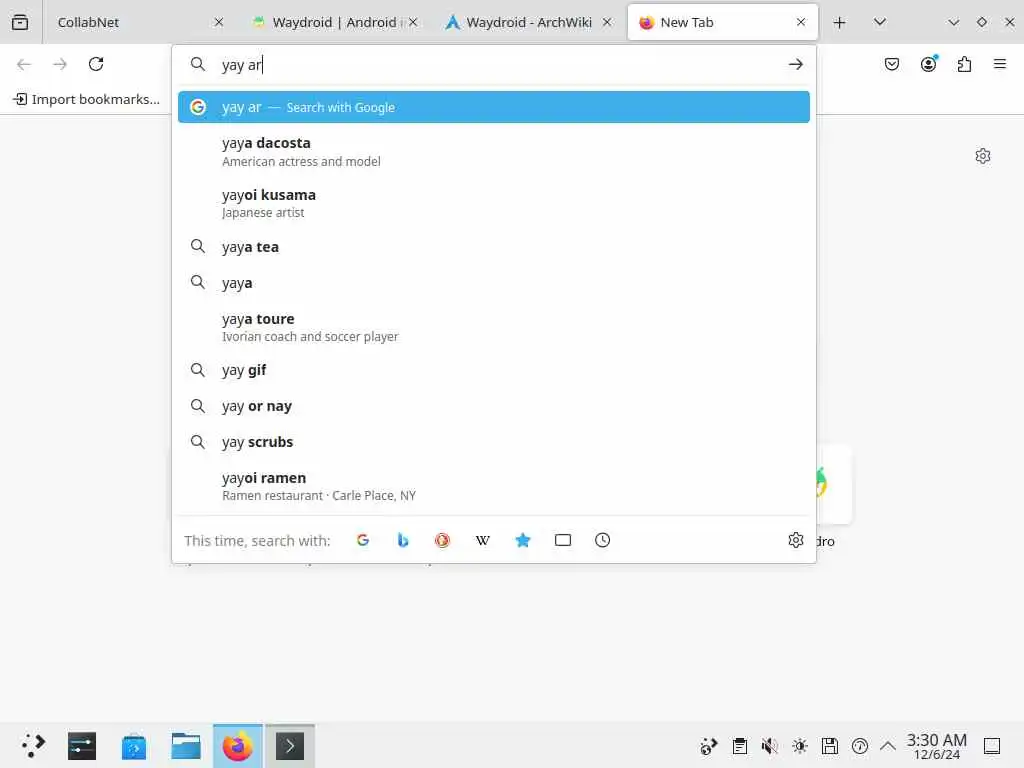Screen dimensions: 1024x768
Task: Search this time with DuckDuckGo icon
Action: coord(442,540)
